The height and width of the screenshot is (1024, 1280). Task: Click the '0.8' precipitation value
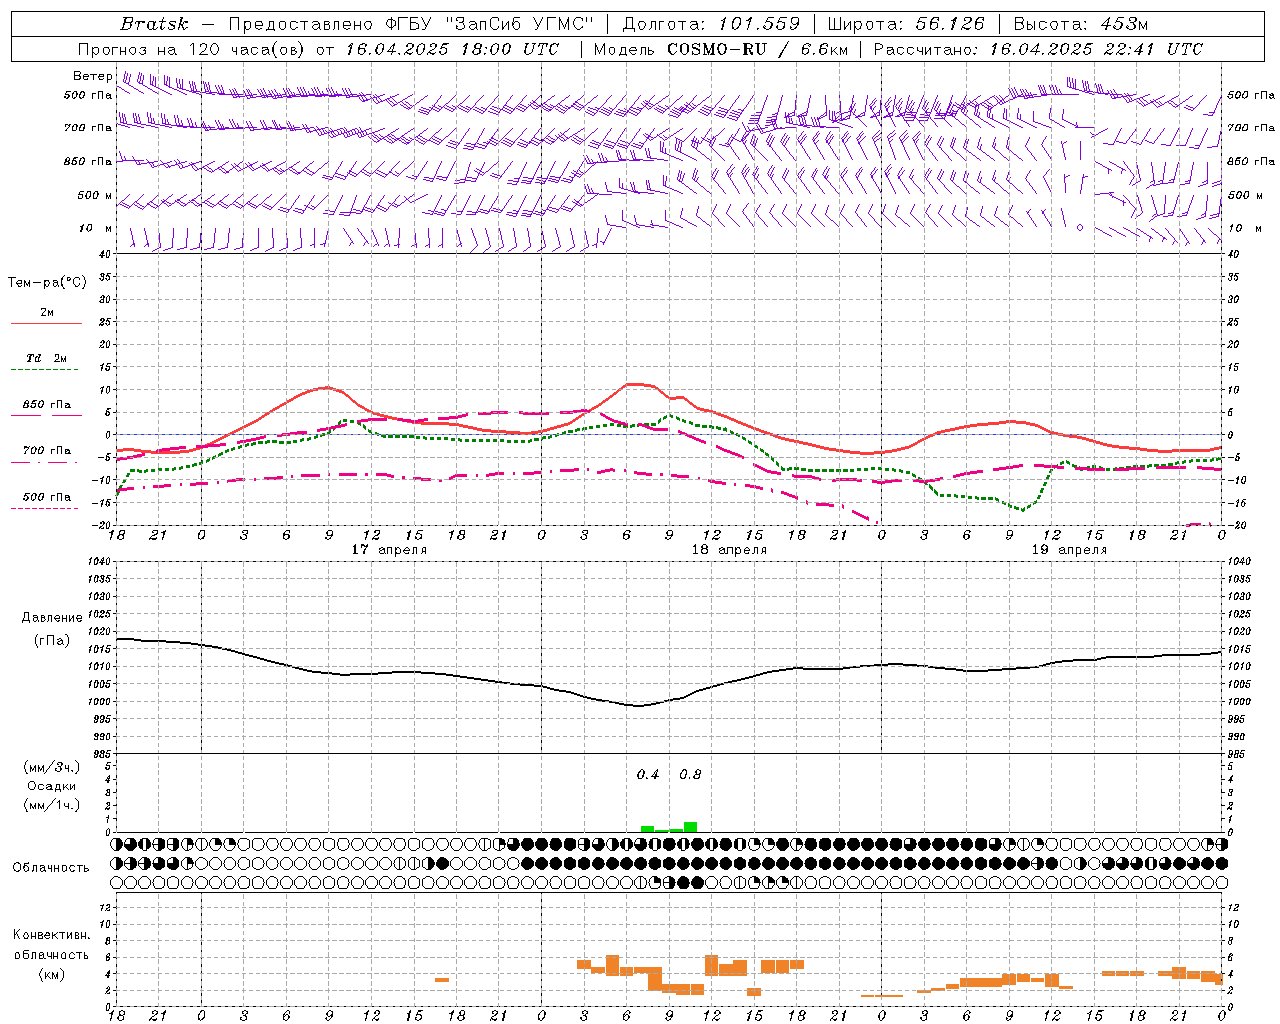[690, 775]
